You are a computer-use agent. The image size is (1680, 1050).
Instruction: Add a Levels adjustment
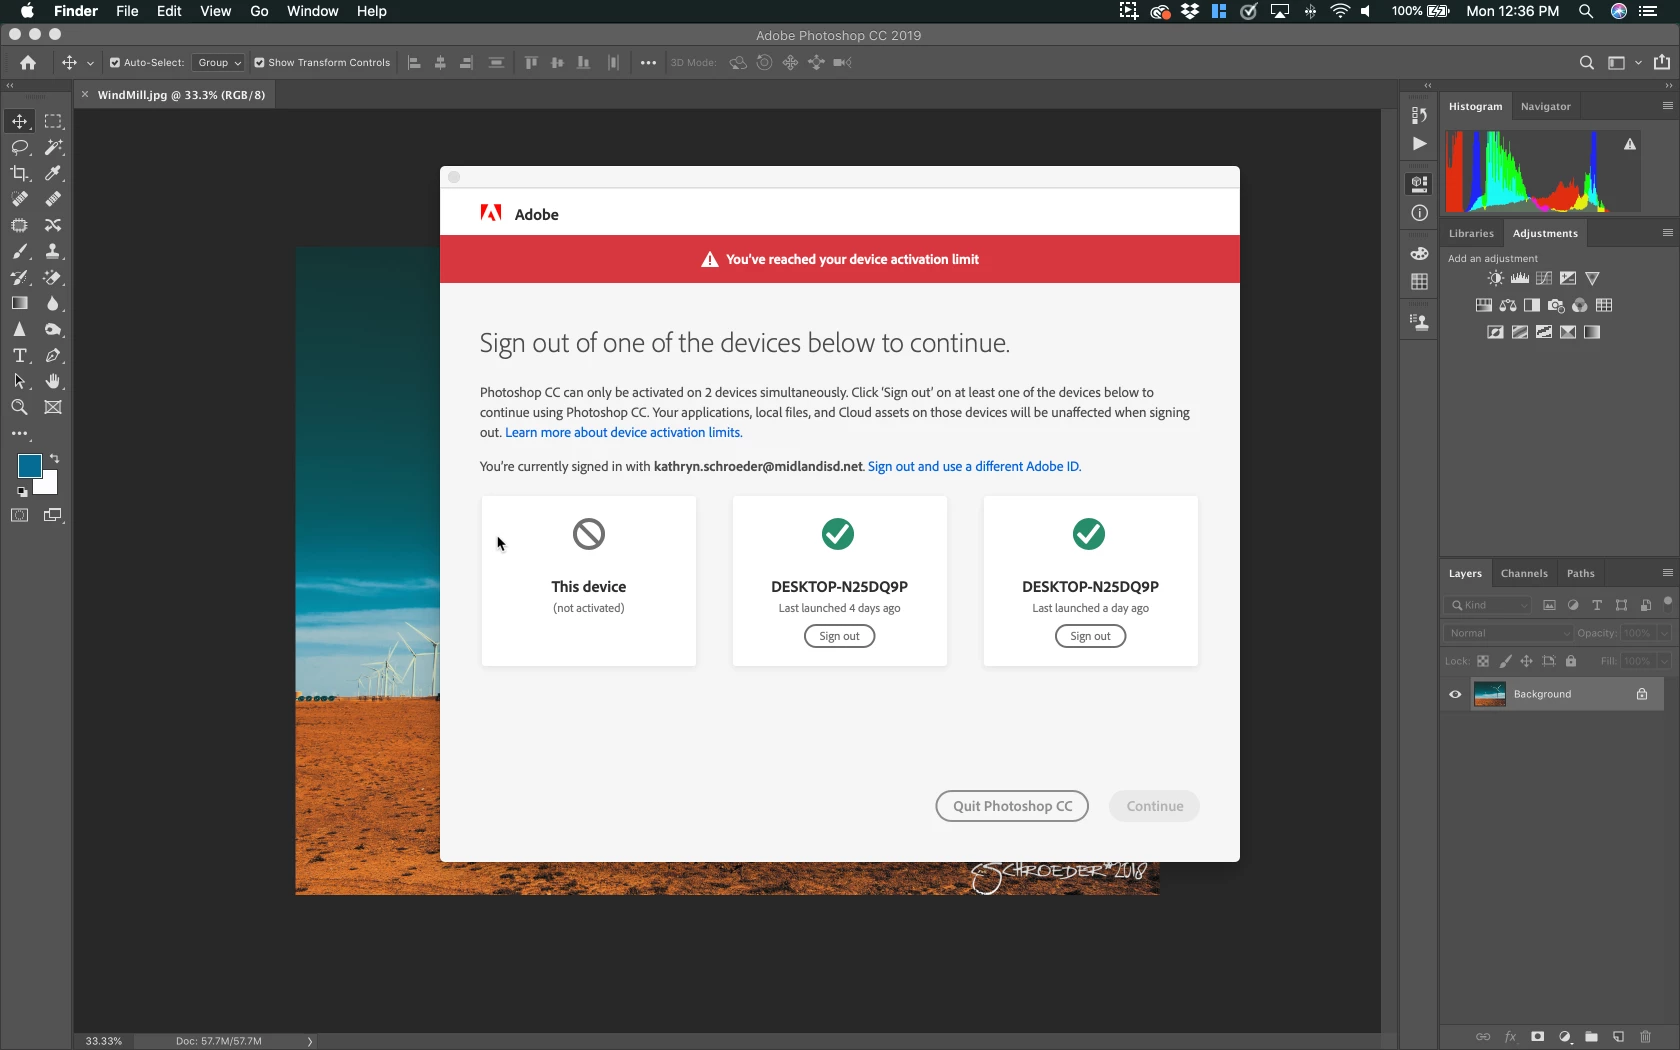1520,278
